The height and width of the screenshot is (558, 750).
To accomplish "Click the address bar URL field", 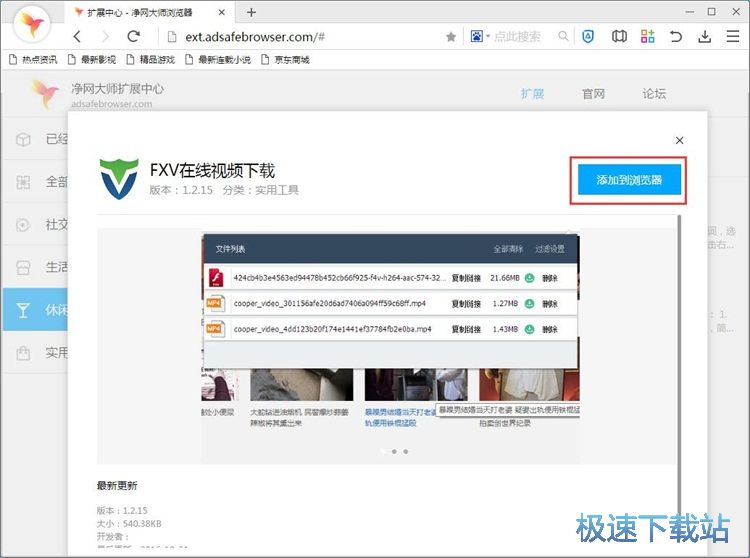I will coord(300,37).
